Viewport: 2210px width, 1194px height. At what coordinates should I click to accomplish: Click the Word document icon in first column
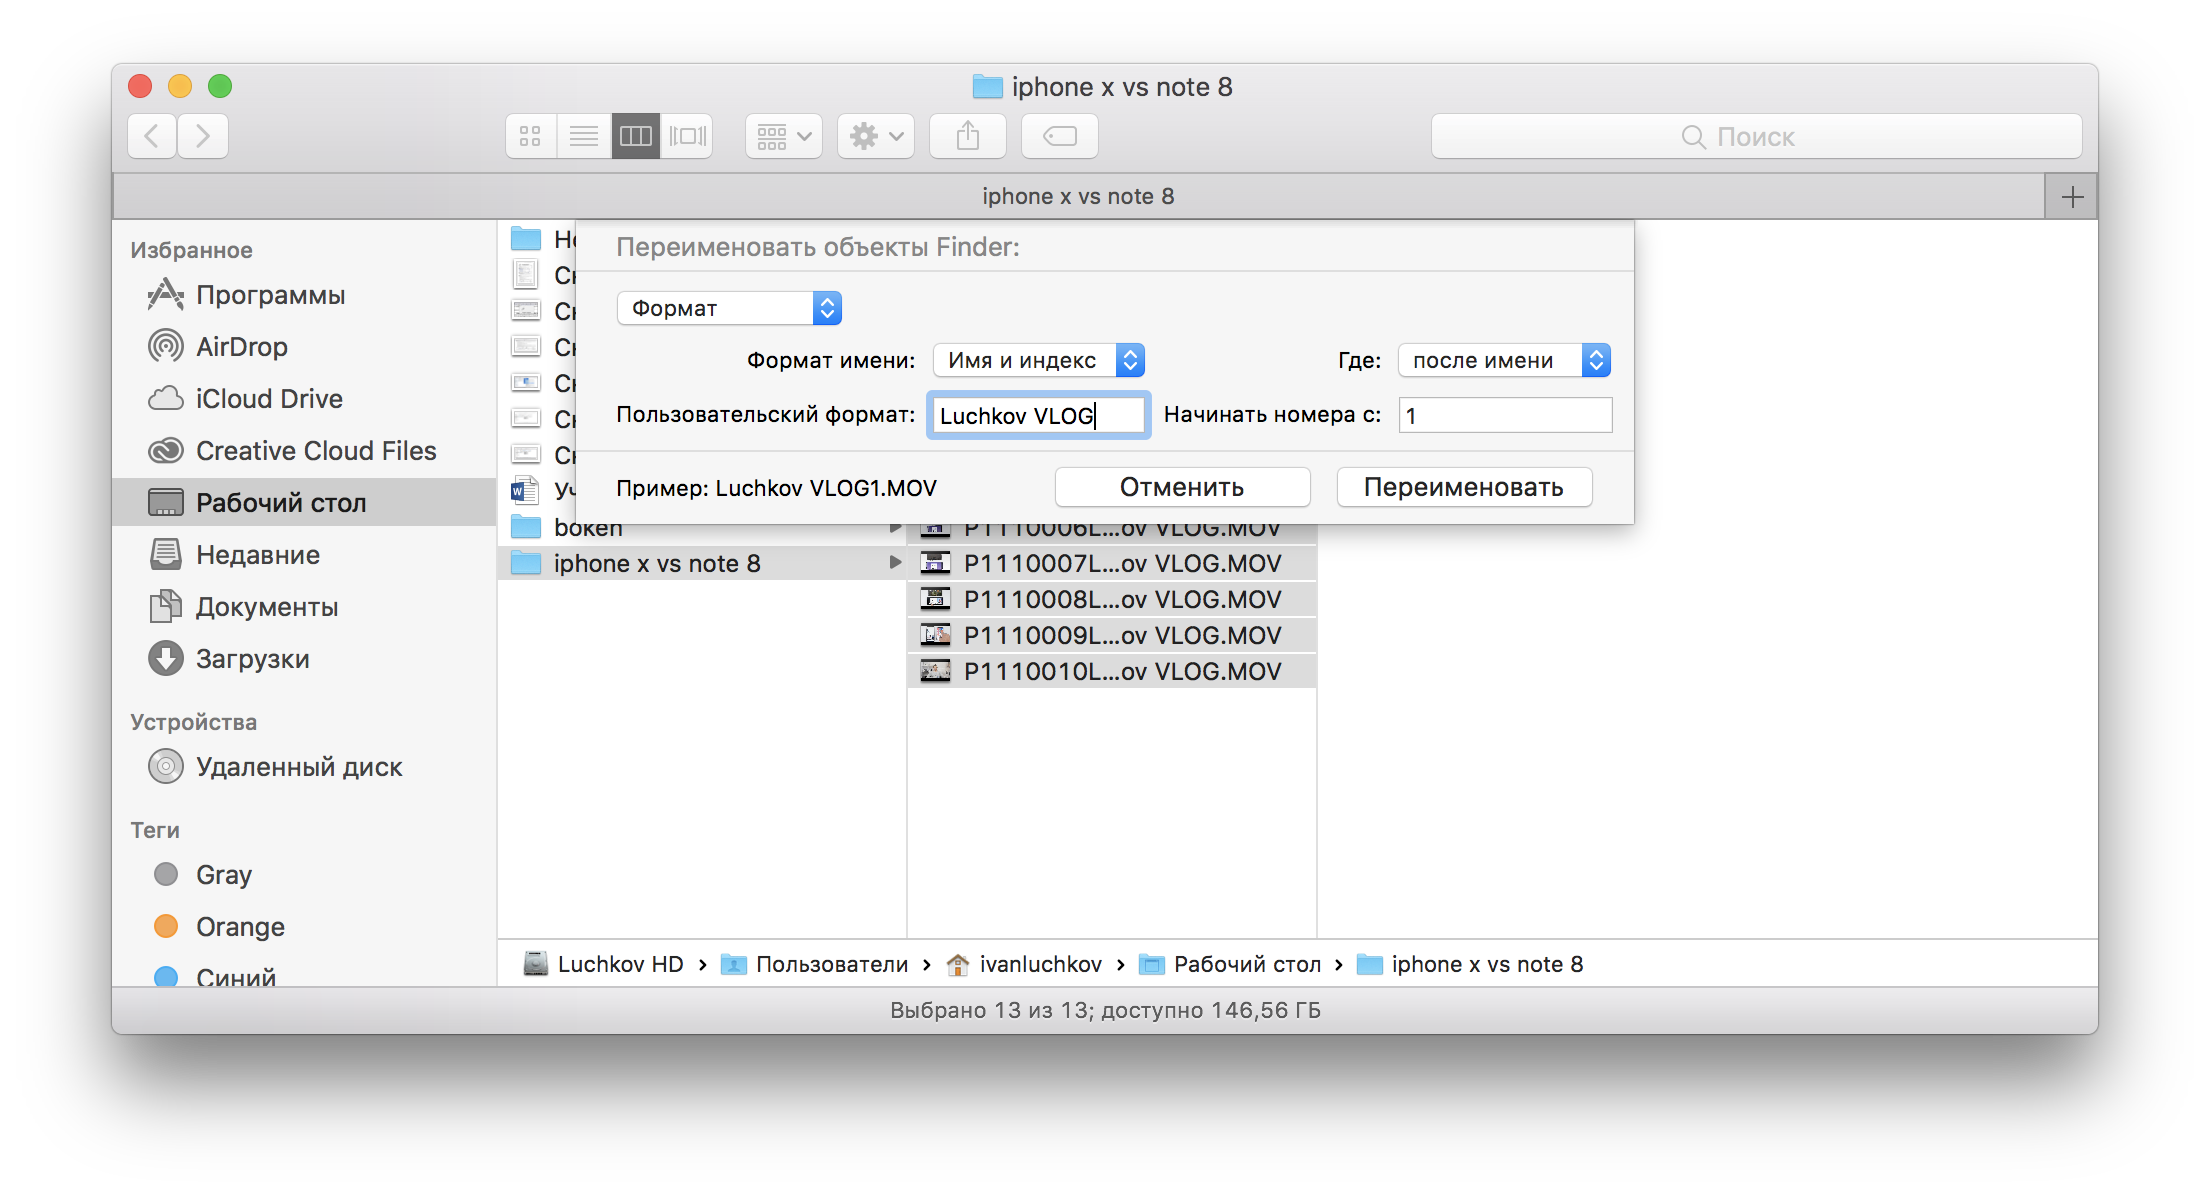point(525,490)
